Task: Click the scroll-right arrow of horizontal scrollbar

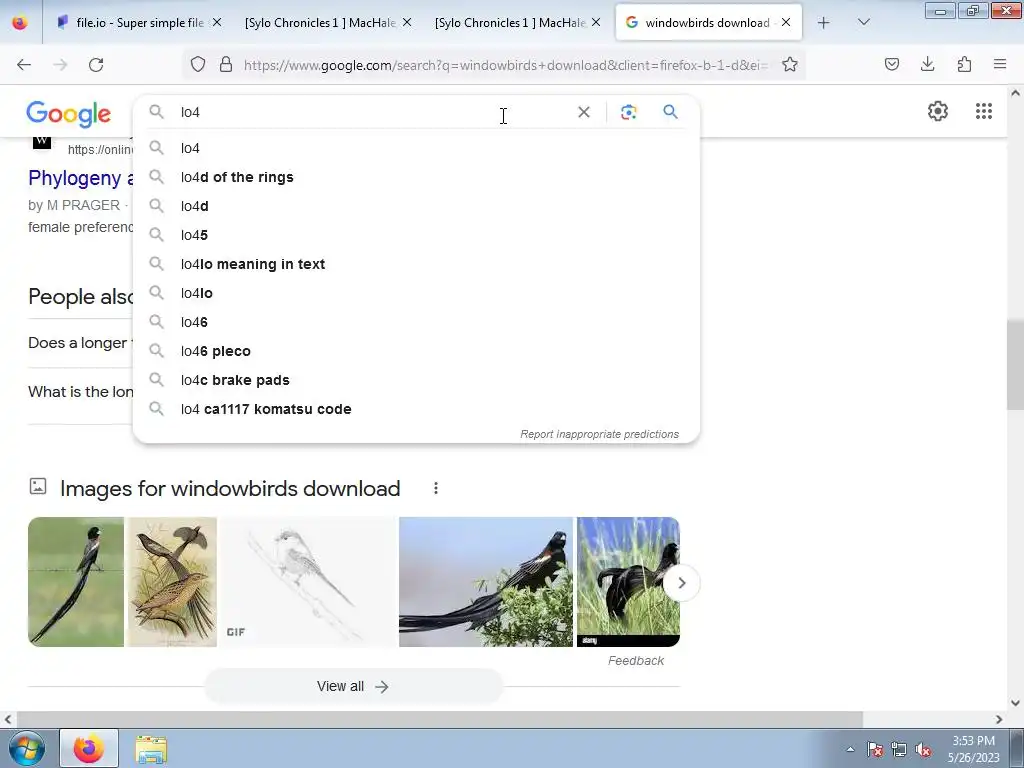Action: (999, 719)
